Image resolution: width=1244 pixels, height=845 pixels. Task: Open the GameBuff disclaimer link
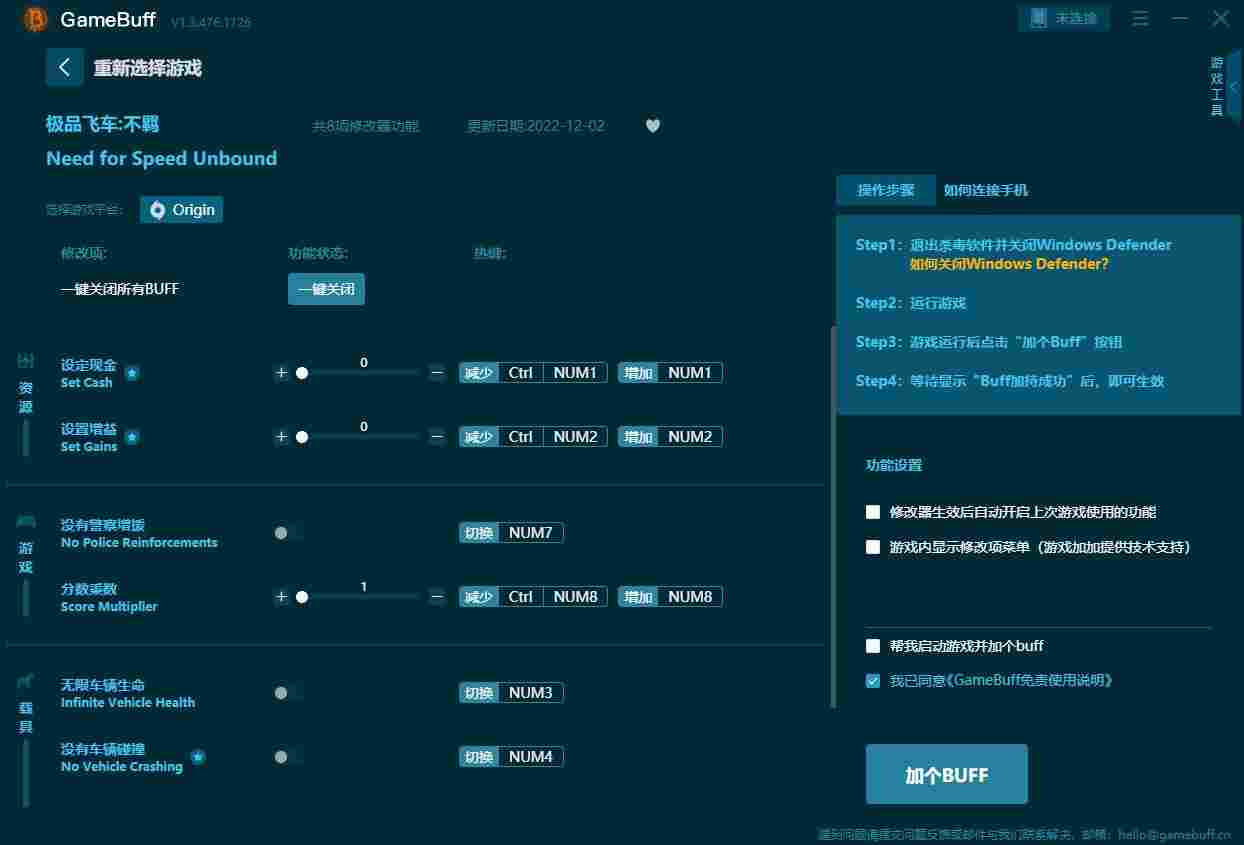(x=1030, y=681)
